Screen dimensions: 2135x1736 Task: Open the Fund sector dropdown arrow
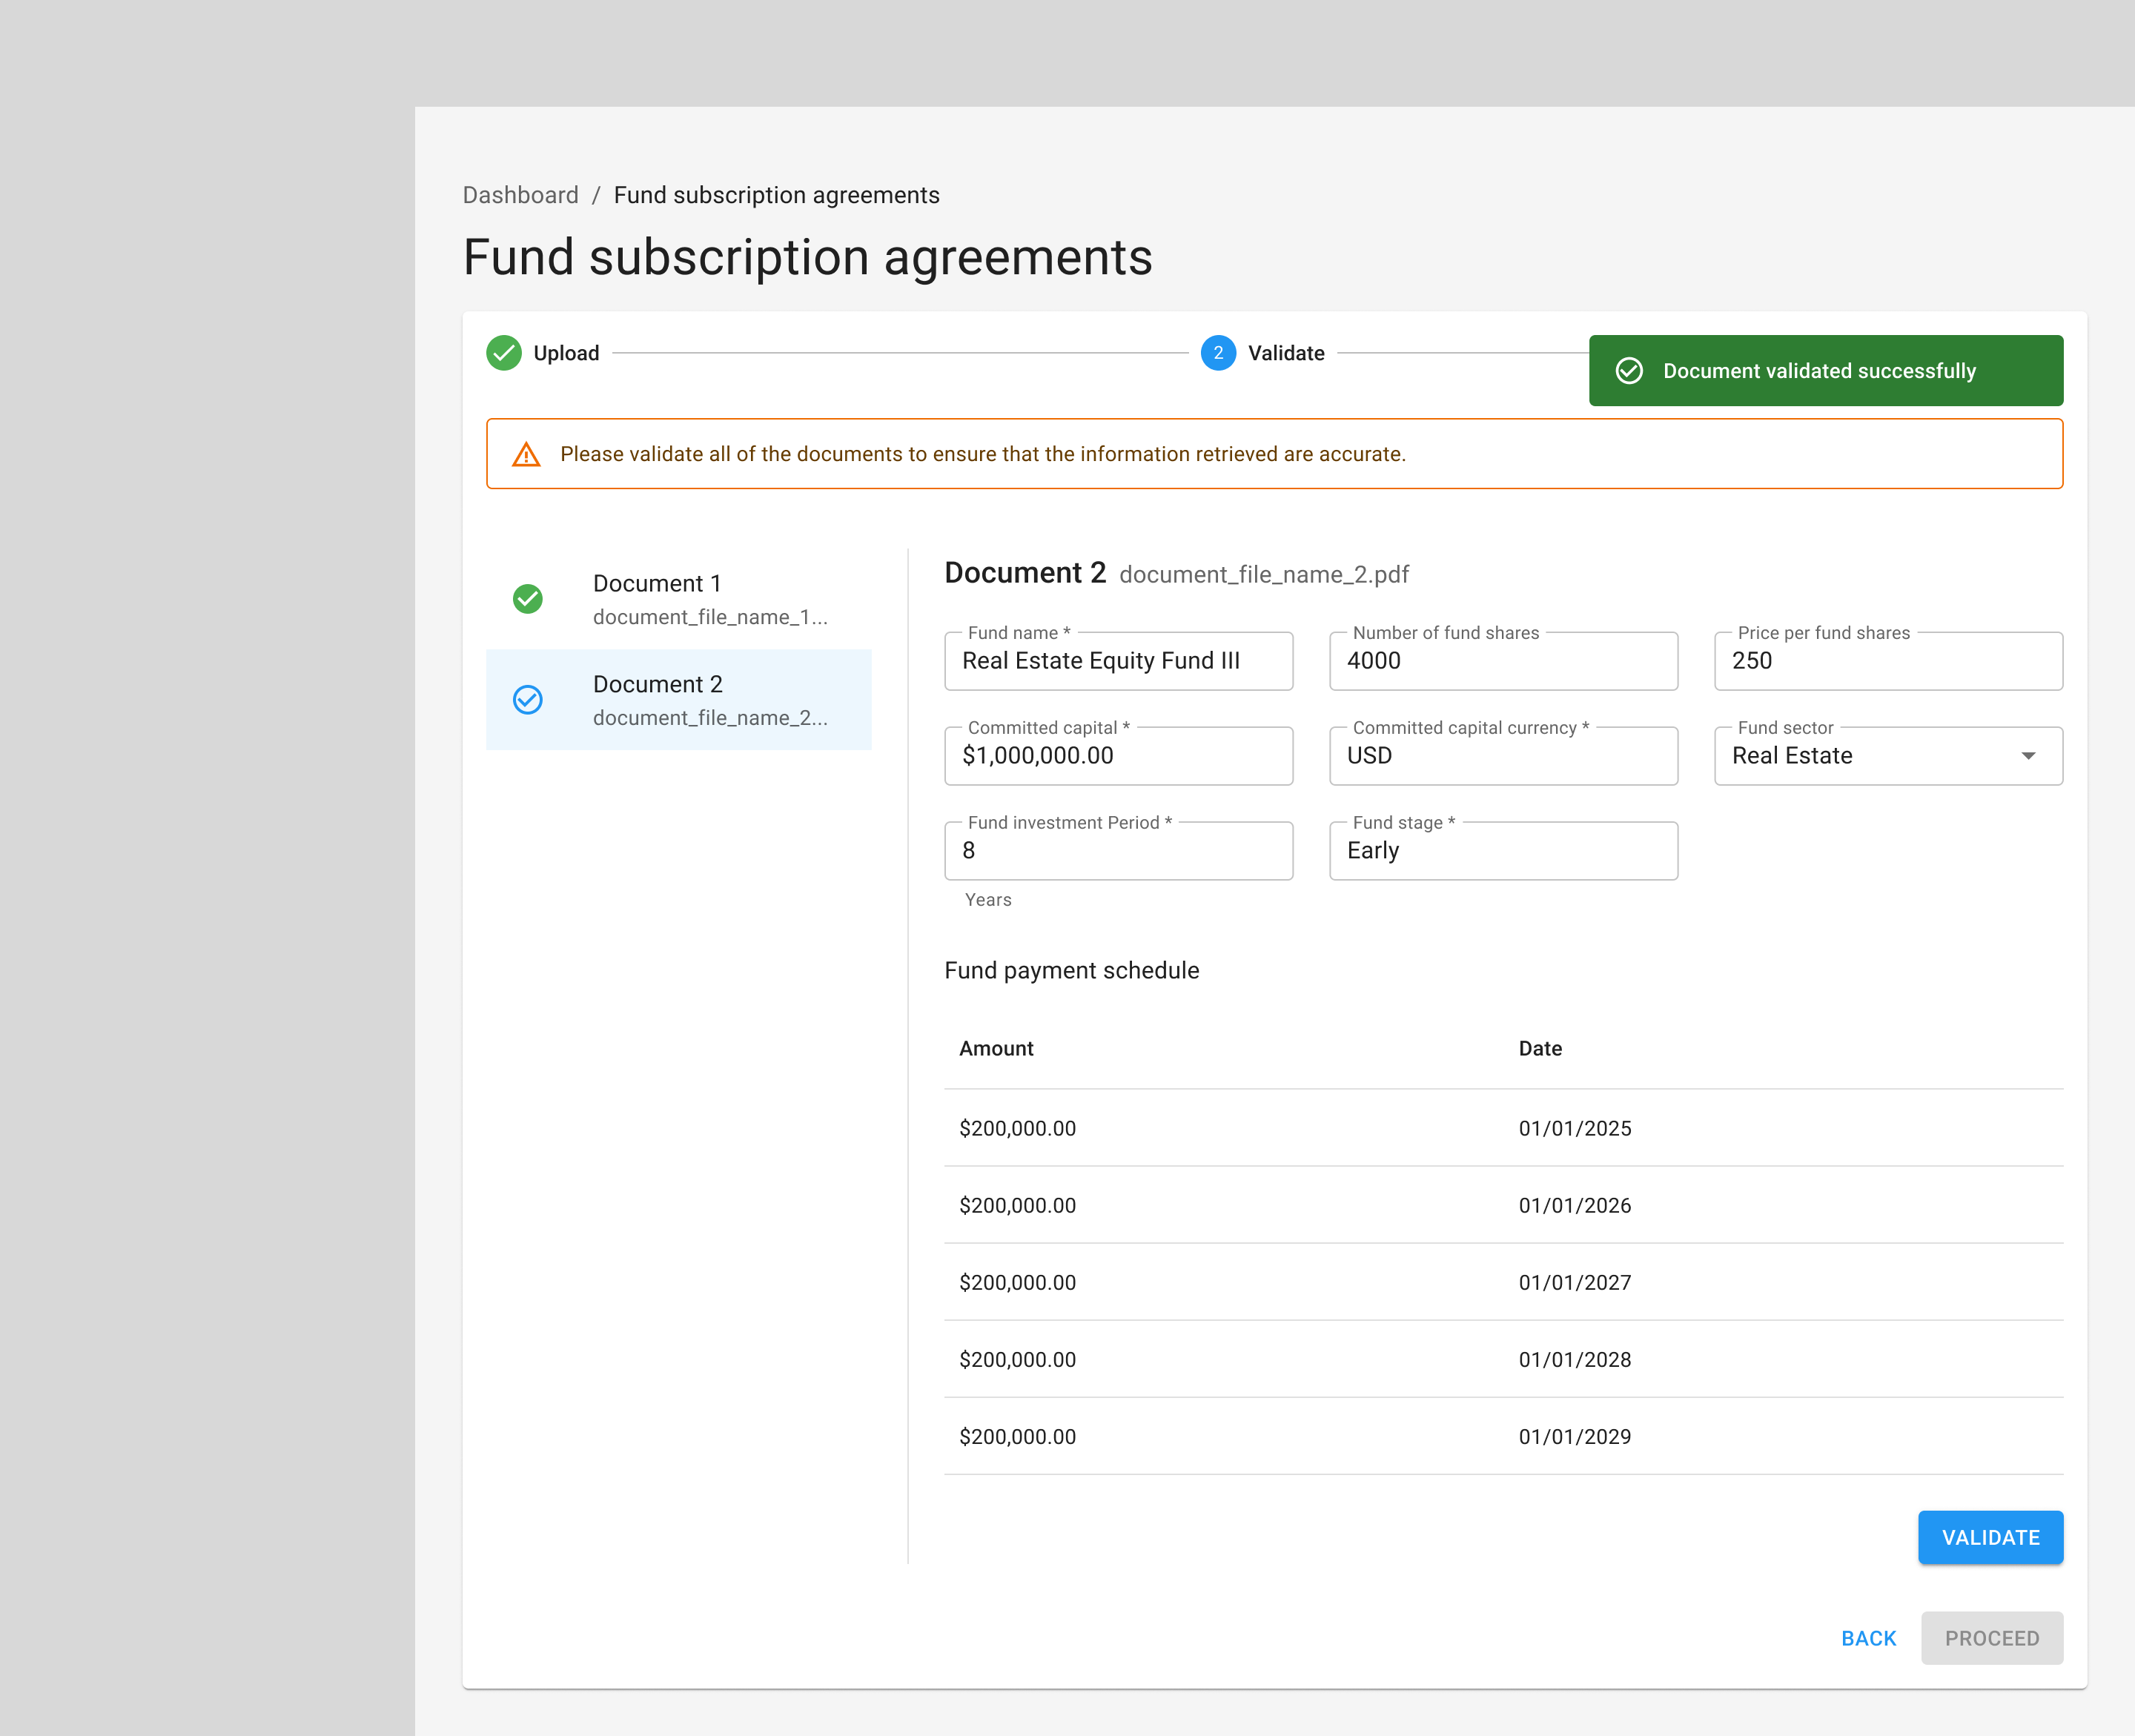[2028, 756]
